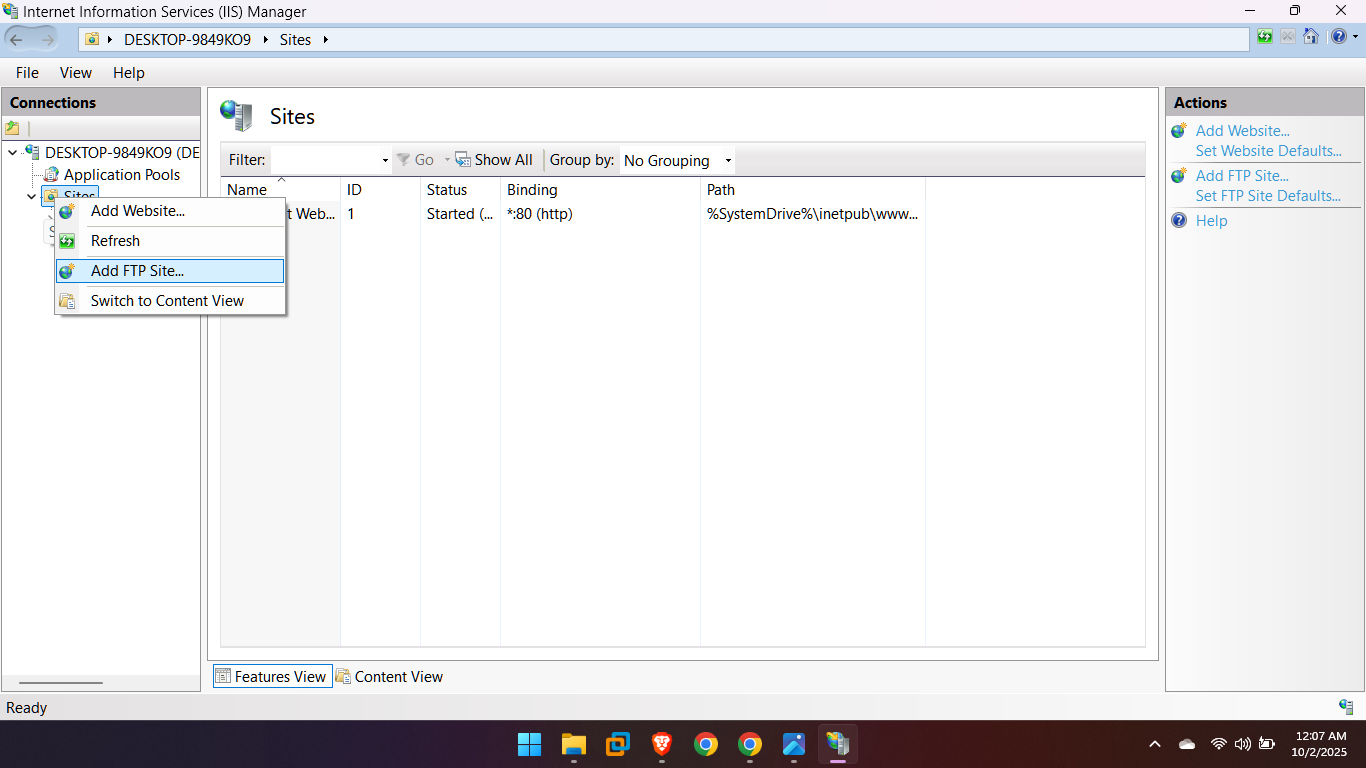The height and width of the screenshot is (768, 1366).
Task: Click Set Website Defaults link in Actions
Action: click(1268, 151)
